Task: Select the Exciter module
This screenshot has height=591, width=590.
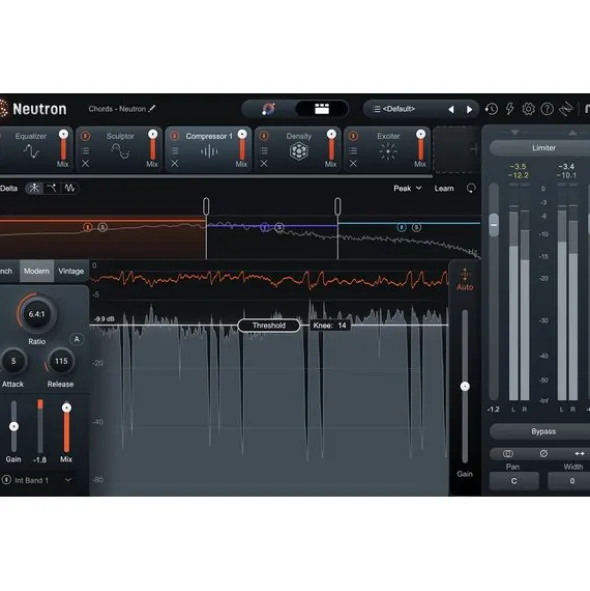Action: pyautogui.click(x=388, y=150)
